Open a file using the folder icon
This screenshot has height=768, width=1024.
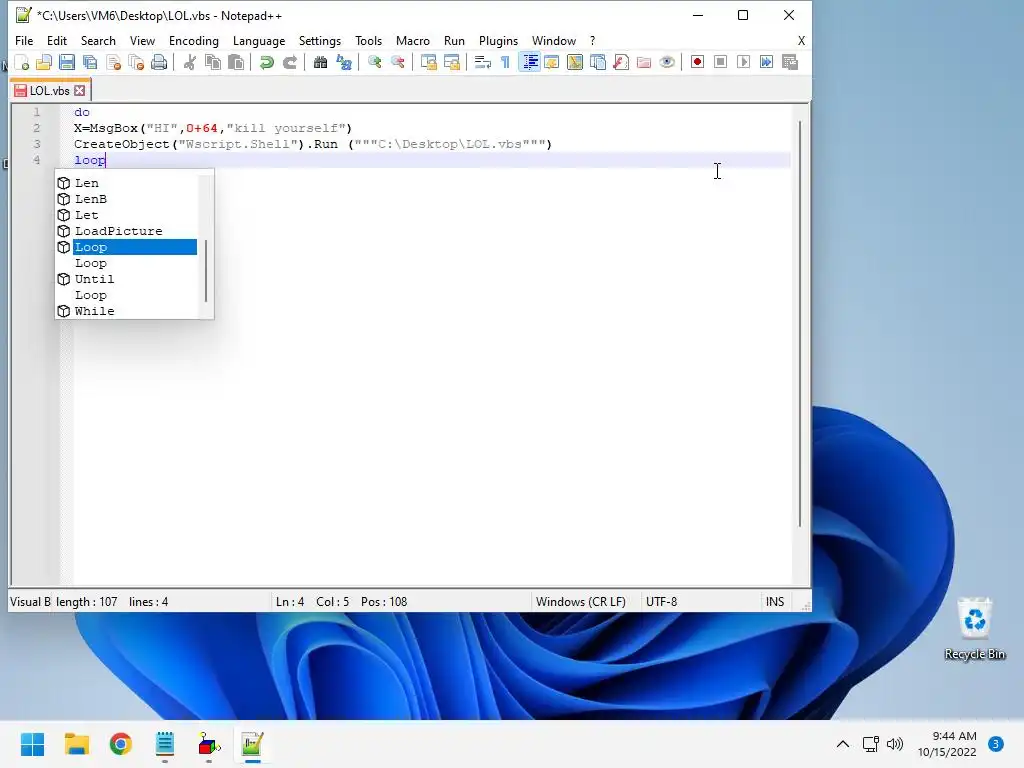pos(44,63)
